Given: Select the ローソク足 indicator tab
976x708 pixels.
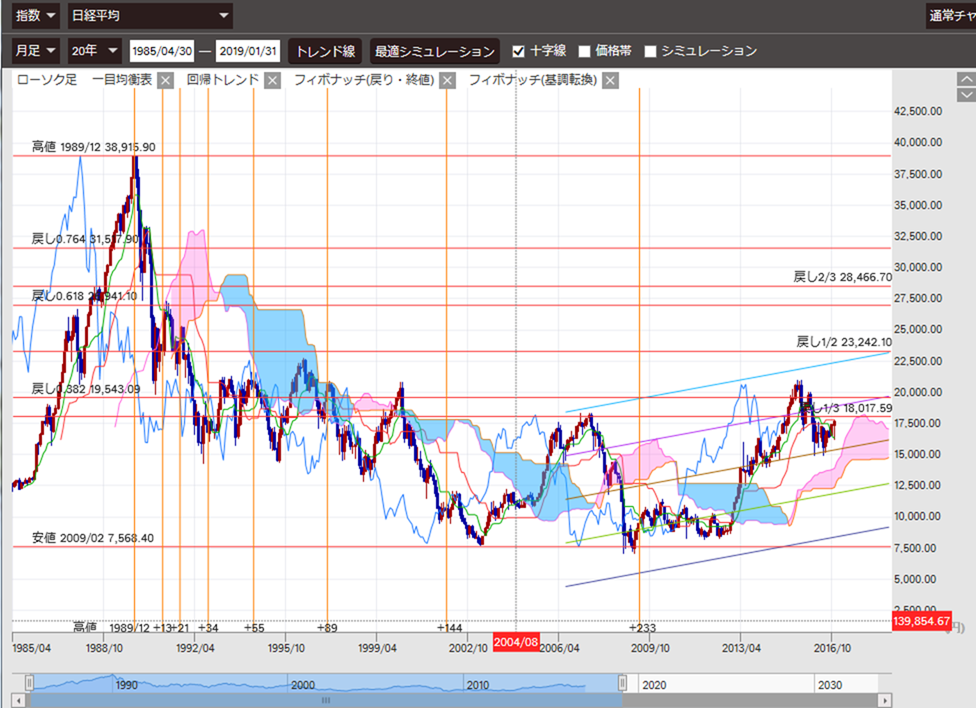Looking at the screenshot, I should 47,80.
